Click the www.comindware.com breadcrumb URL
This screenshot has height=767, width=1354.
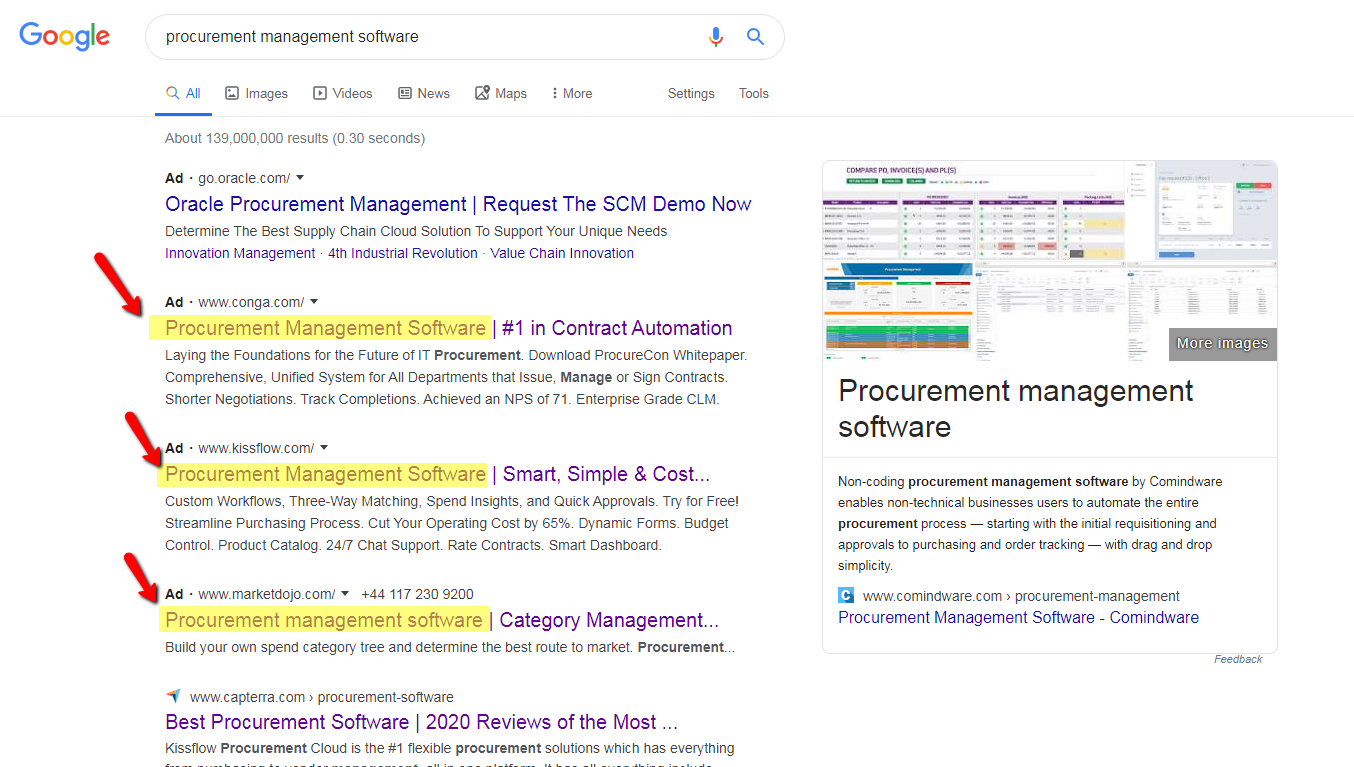(x=1021, y=596)
